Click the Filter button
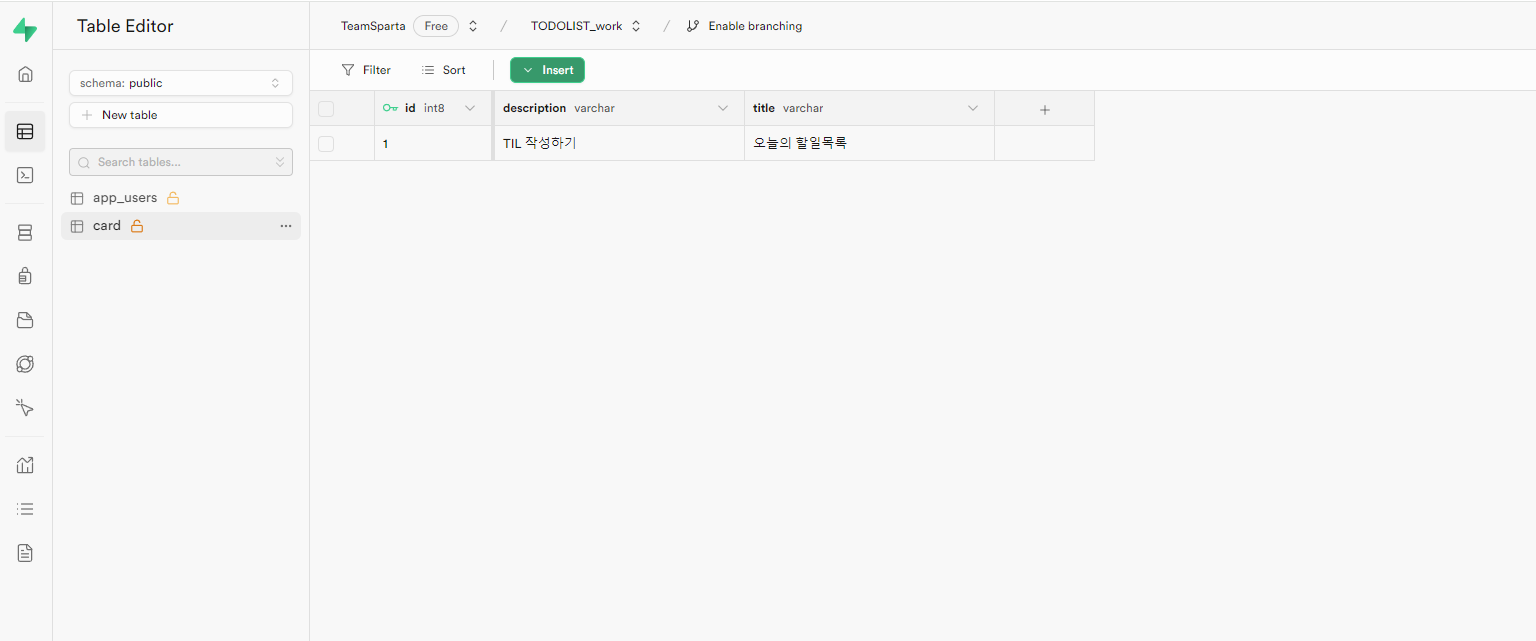The height and width of the screenshot is (641, 1536). click(x=366, y=70)
